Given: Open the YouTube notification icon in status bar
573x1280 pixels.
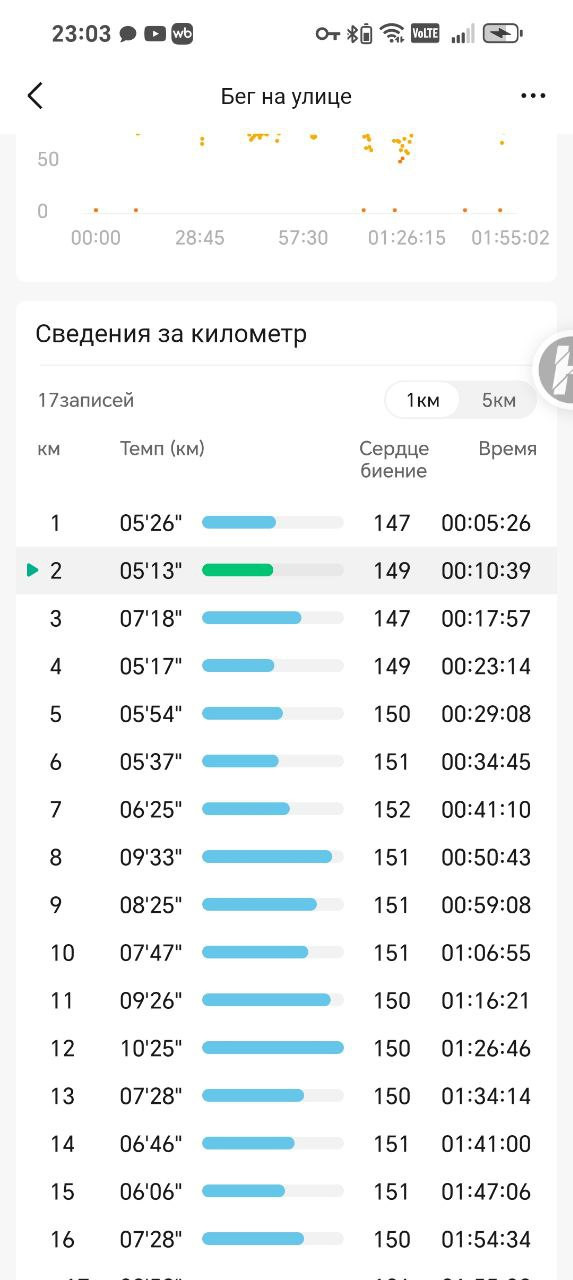Looking at the screenshot, I should 155,33.
